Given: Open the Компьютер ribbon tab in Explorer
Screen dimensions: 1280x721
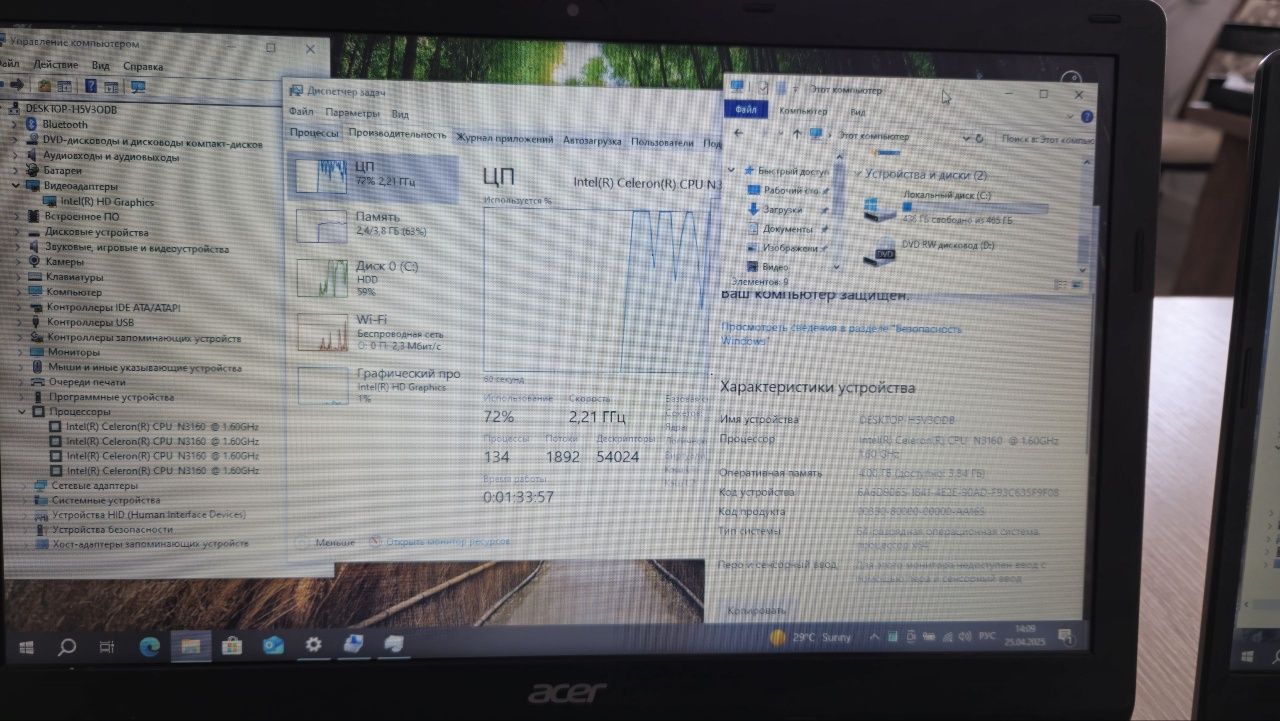Looking at the screenshot, I should [803, 111].
